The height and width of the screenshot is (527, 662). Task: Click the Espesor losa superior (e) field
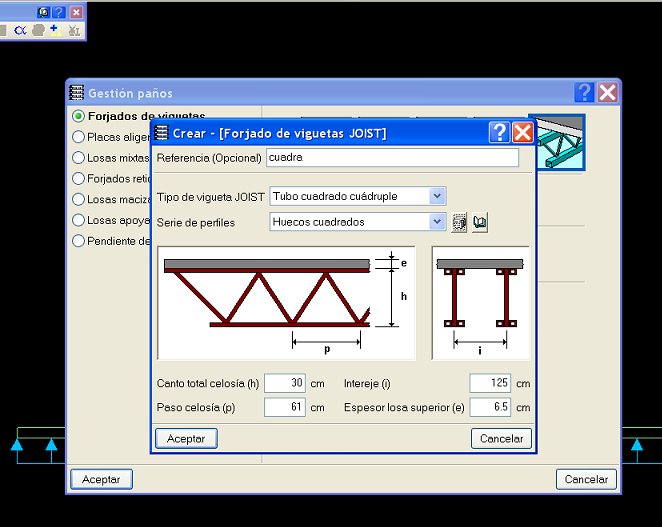[x=490, y=407]
